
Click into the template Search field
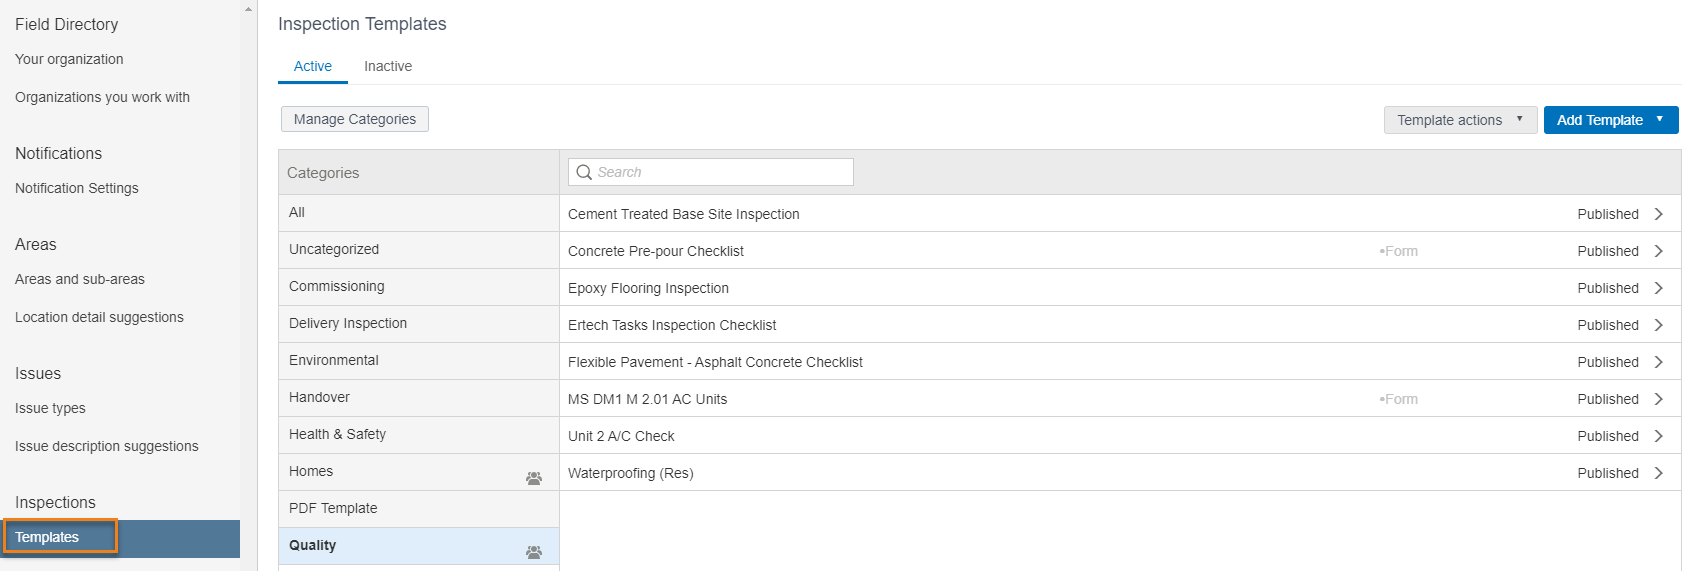(x=711, y=172)
